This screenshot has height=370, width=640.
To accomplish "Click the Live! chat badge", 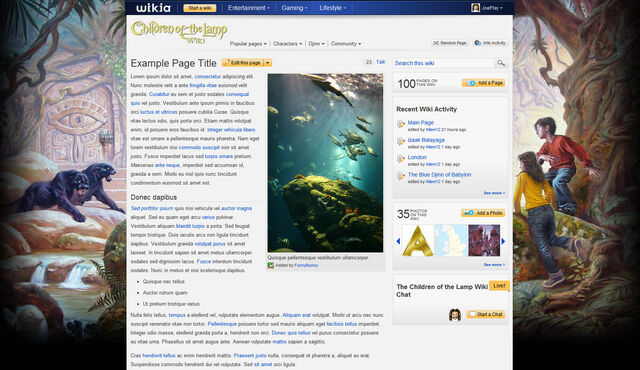I will 499,286.
